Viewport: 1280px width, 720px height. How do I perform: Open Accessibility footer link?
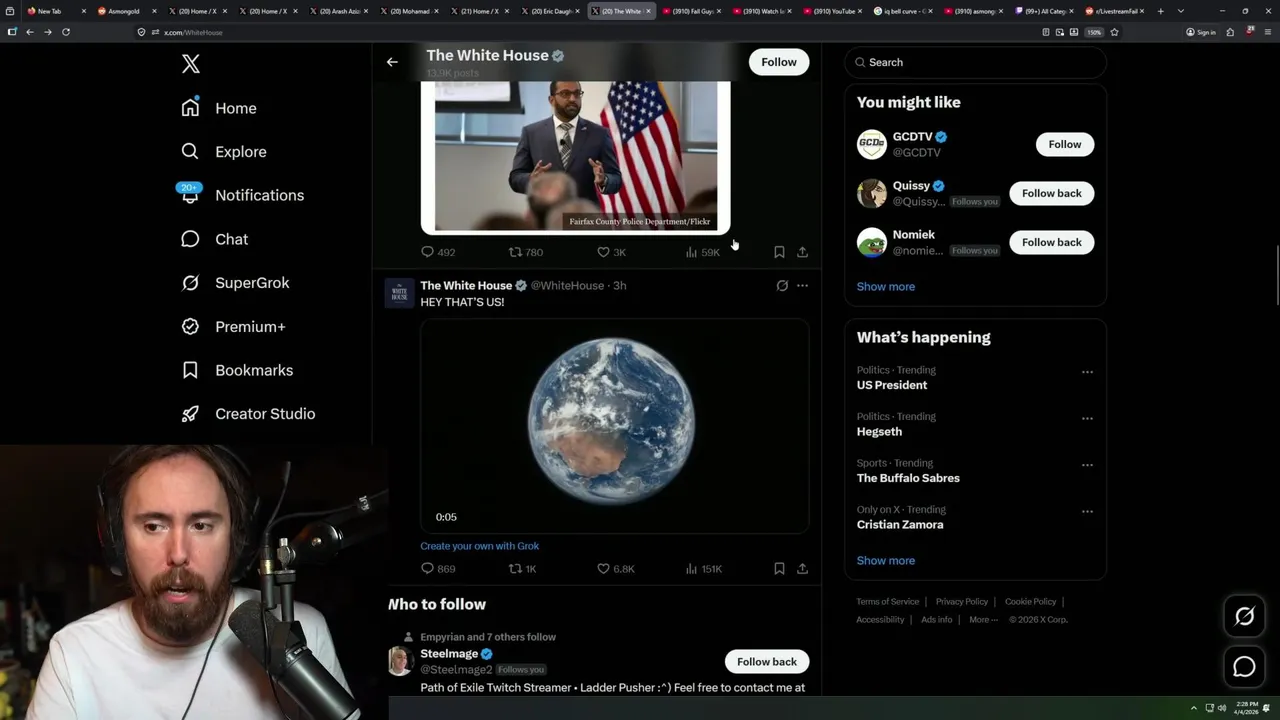pos(880,620)
